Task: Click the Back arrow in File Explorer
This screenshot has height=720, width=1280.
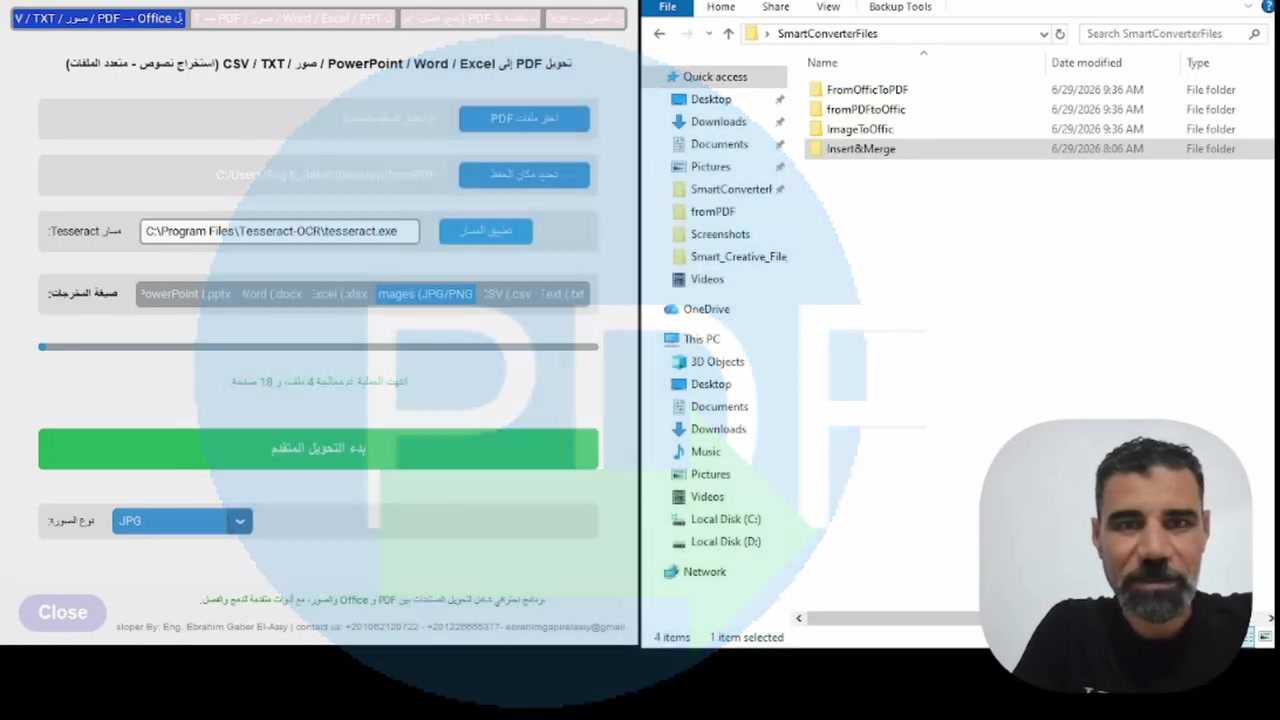Action: click(659, 34)
